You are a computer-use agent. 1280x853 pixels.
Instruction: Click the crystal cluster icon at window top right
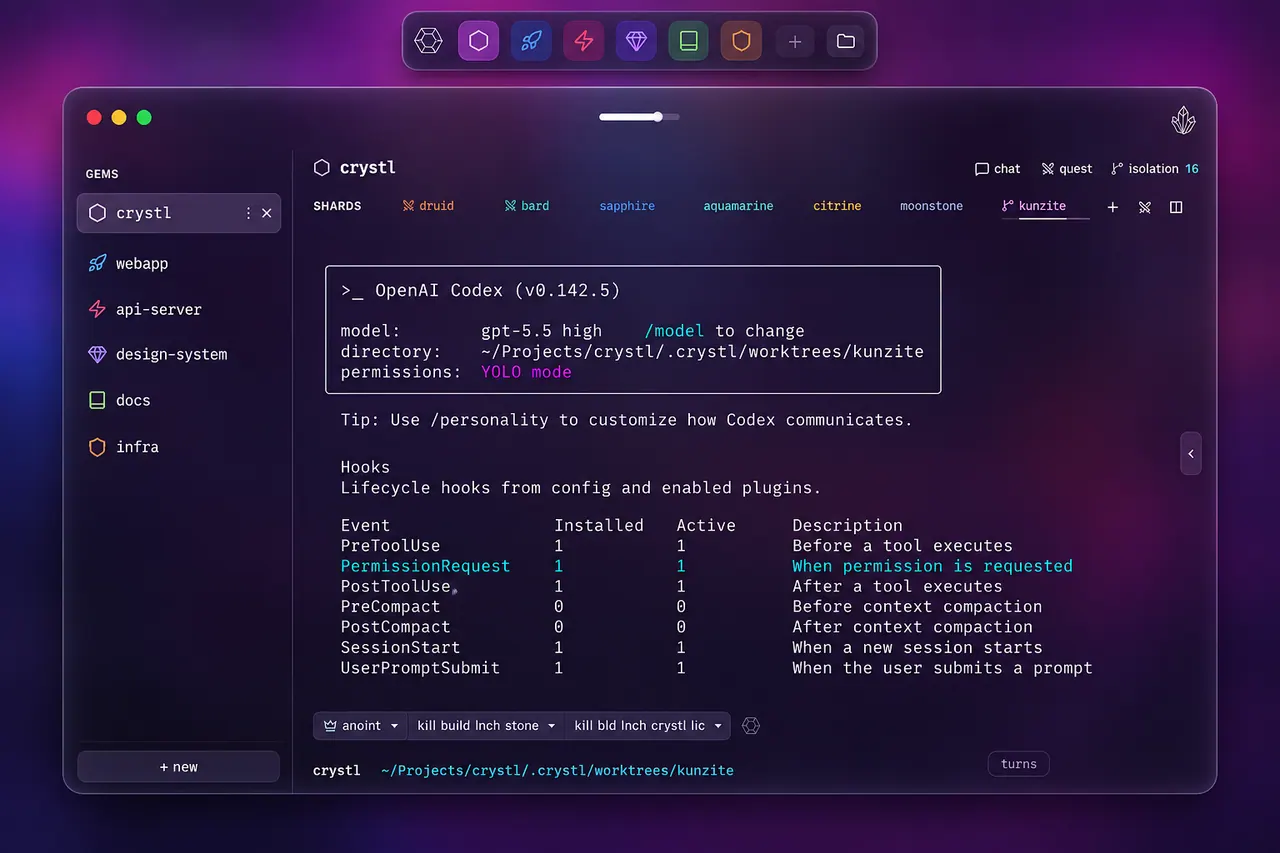[1183, 120]
